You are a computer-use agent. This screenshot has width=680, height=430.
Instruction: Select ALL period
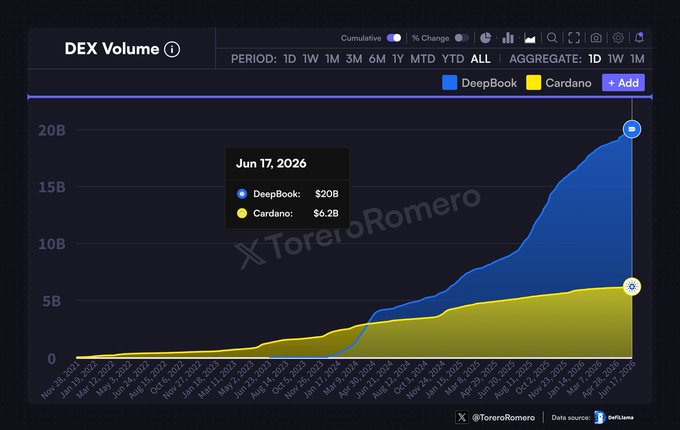pyautogui.click(x=481, y=59)
